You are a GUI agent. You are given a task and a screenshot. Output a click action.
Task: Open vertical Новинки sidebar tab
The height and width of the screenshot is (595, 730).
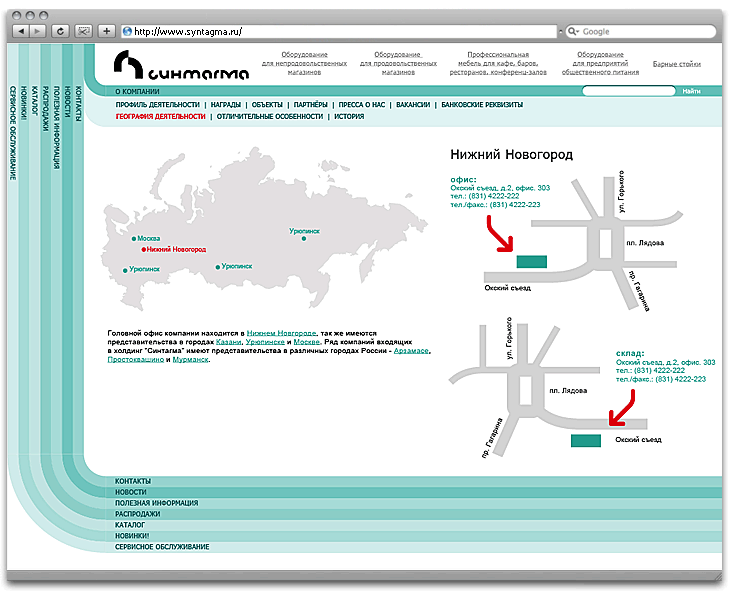pyautogui.click(x=23, y=102)
